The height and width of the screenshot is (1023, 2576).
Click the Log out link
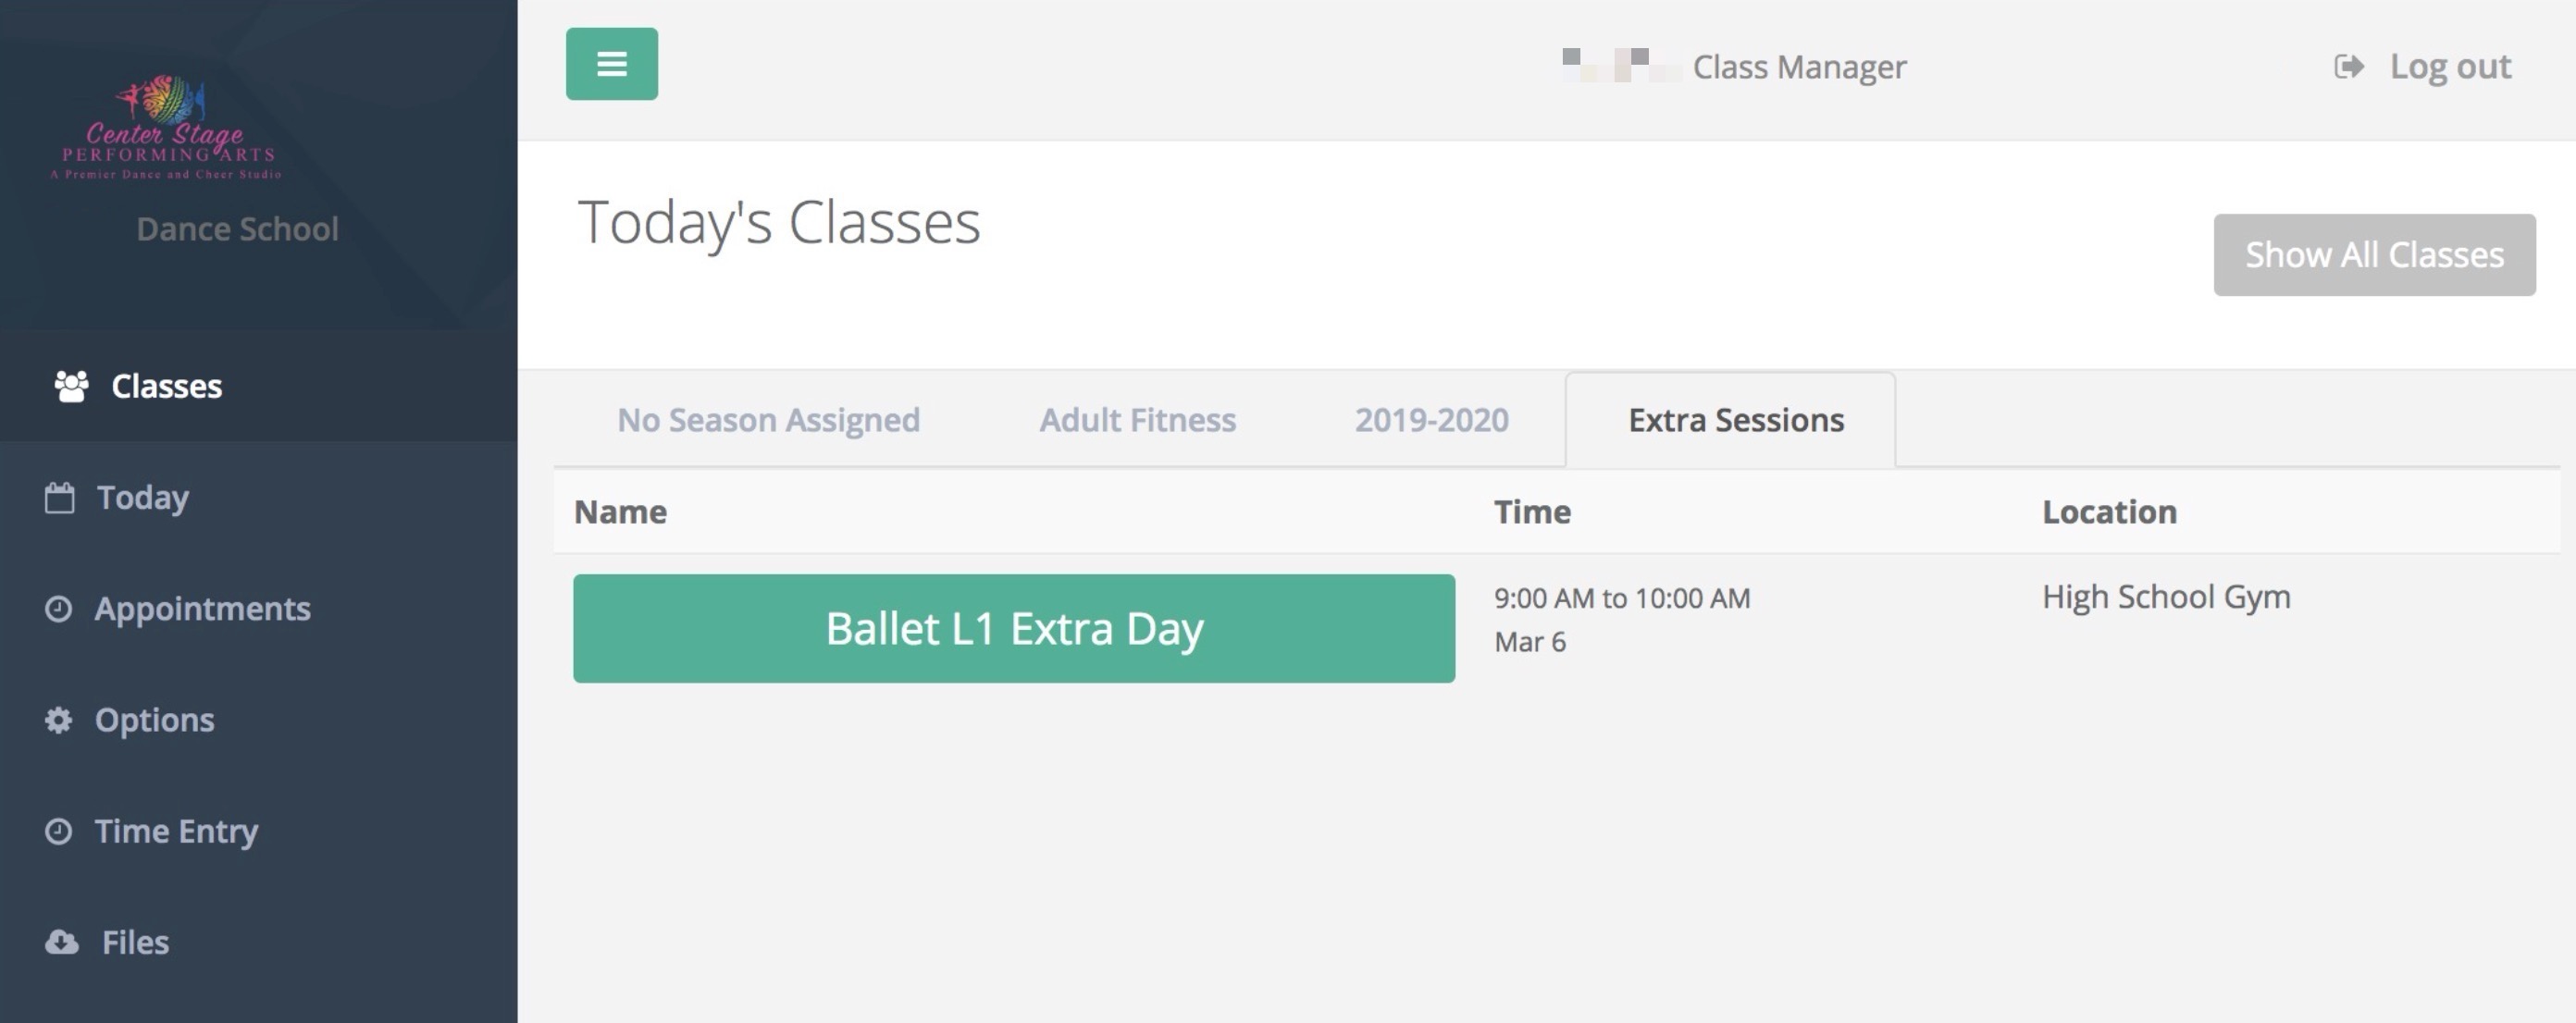click(2450, 67)
